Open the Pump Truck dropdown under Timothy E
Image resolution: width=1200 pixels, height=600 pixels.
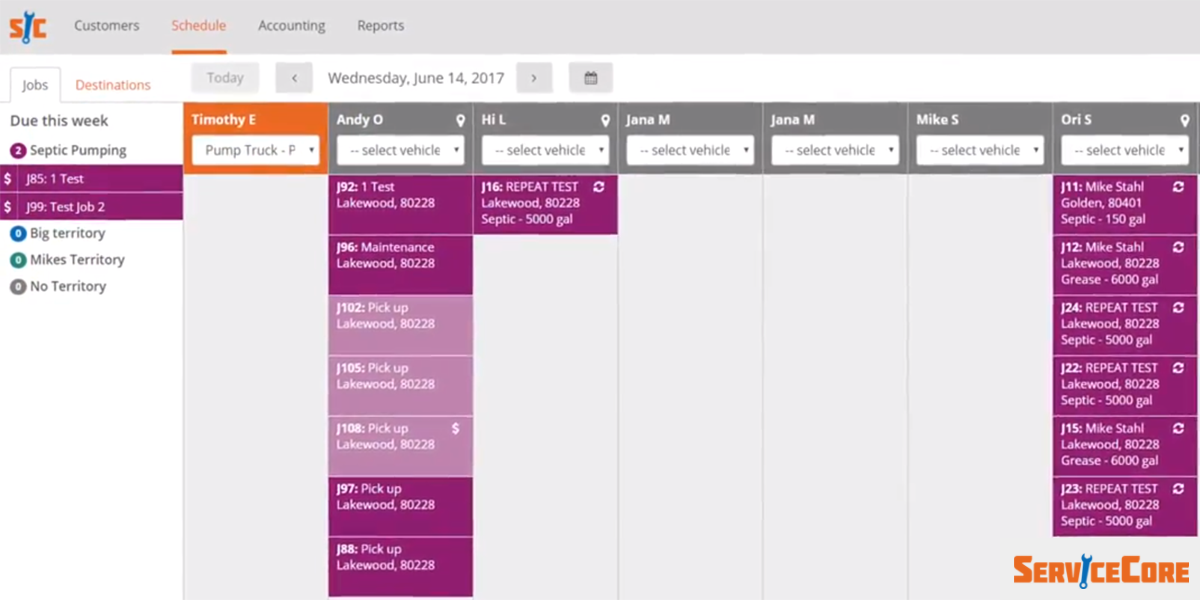point(255,149)
